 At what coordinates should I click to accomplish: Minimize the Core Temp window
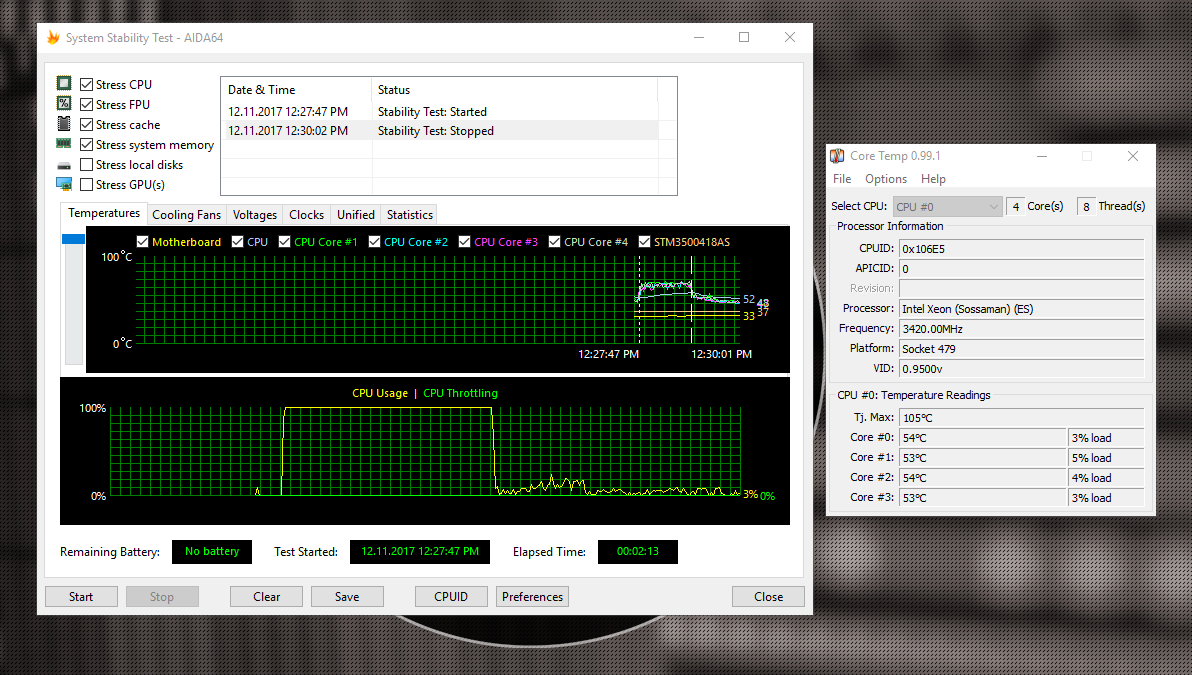[1042, 156]
